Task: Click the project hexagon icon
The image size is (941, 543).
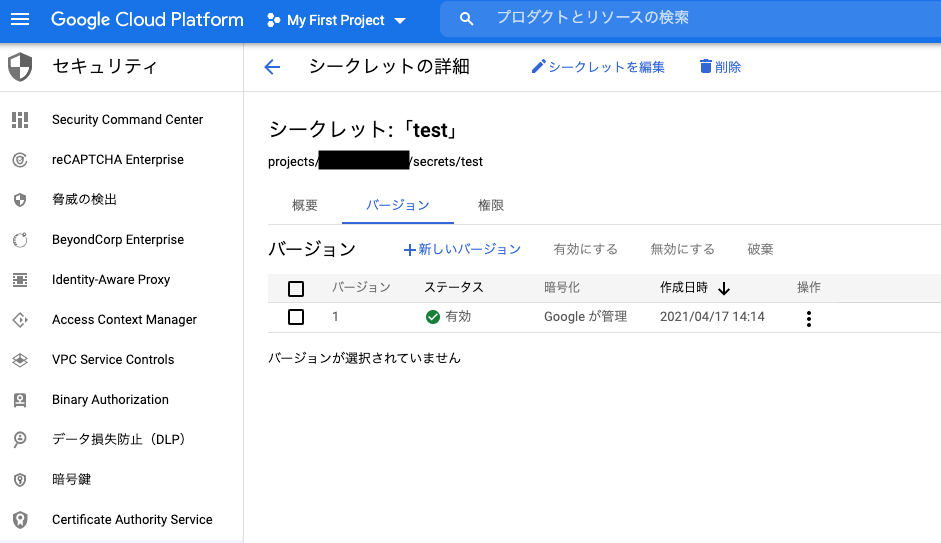Action: pos(273,20)
